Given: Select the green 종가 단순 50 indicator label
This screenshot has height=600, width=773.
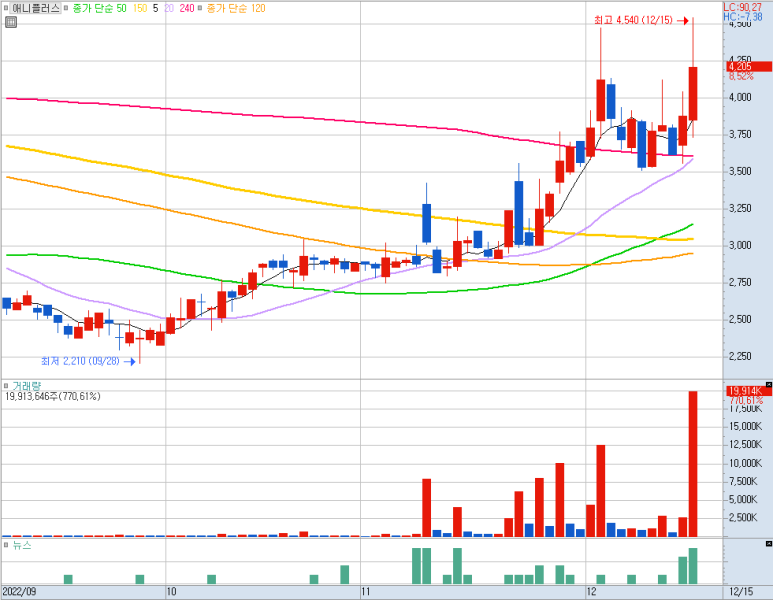Looking at the screenshot, I should [x=100, y=8].
